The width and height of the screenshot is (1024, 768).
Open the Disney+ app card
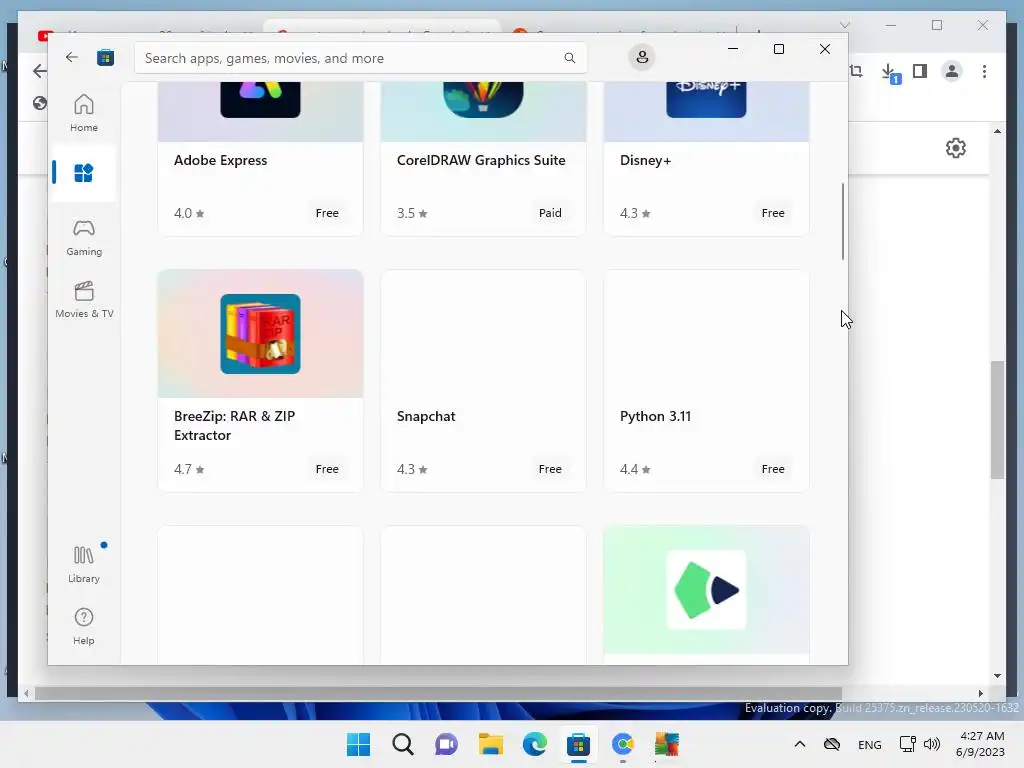click(706, 159)
